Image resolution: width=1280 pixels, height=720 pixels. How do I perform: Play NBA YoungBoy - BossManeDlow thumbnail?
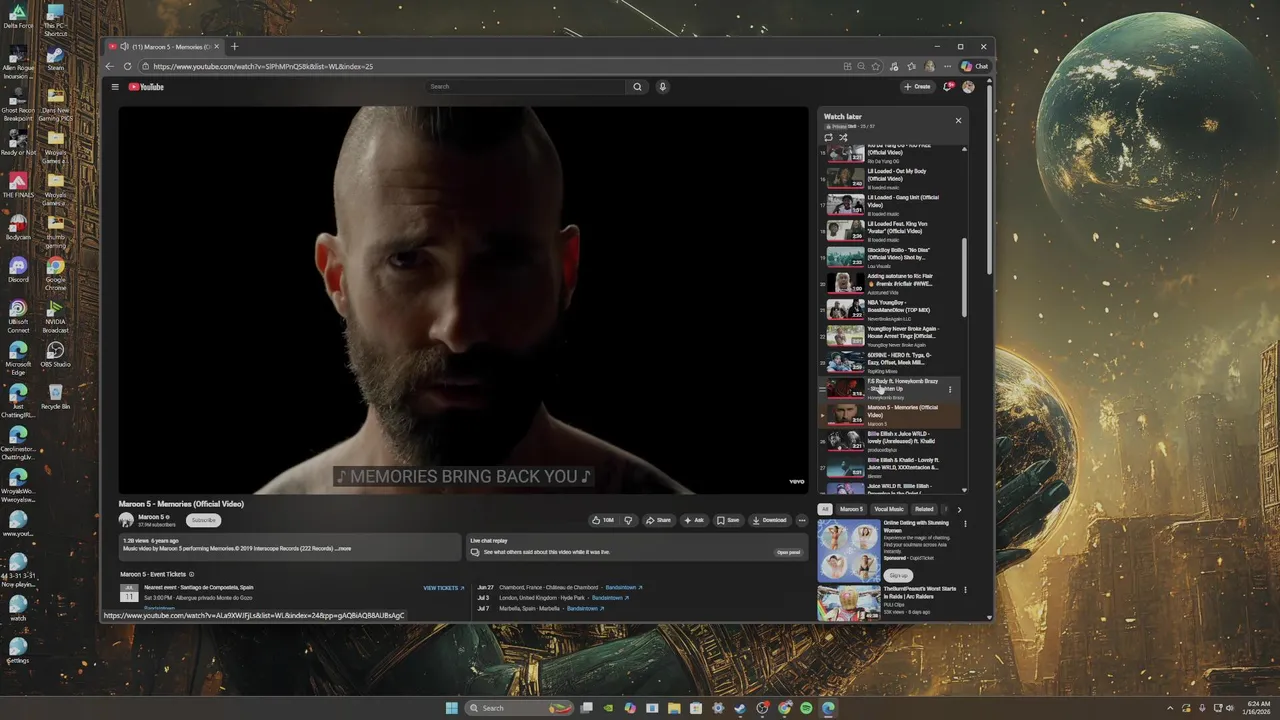(x=845, y=310)
